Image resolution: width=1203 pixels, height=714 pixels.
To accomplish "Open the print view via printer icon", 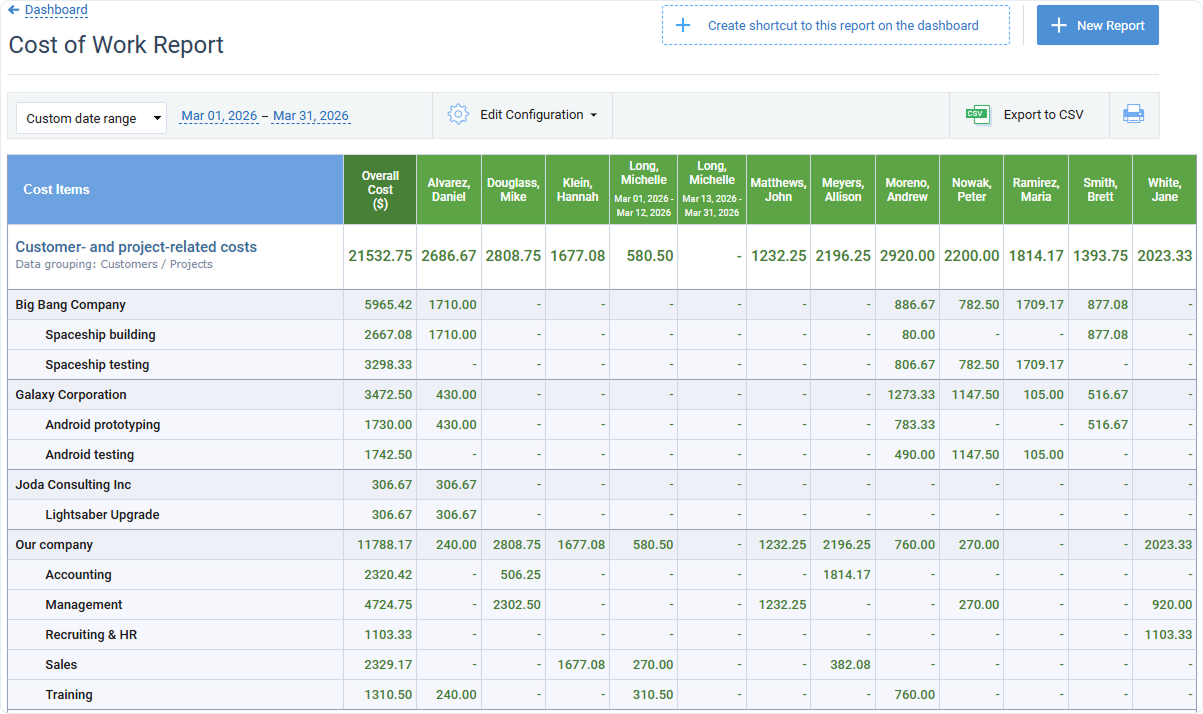I will [1133, 114].
